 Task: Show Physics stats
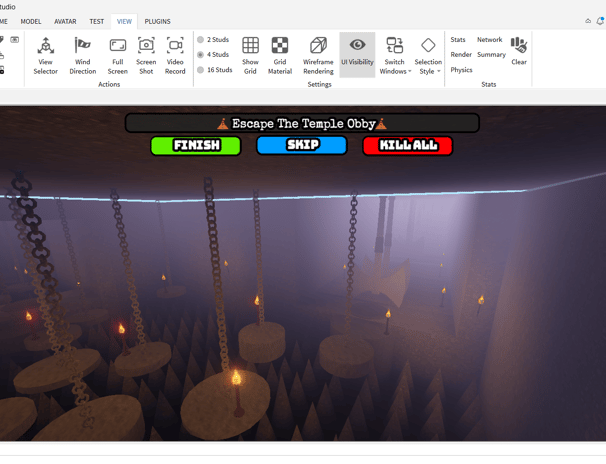[461, 70]
